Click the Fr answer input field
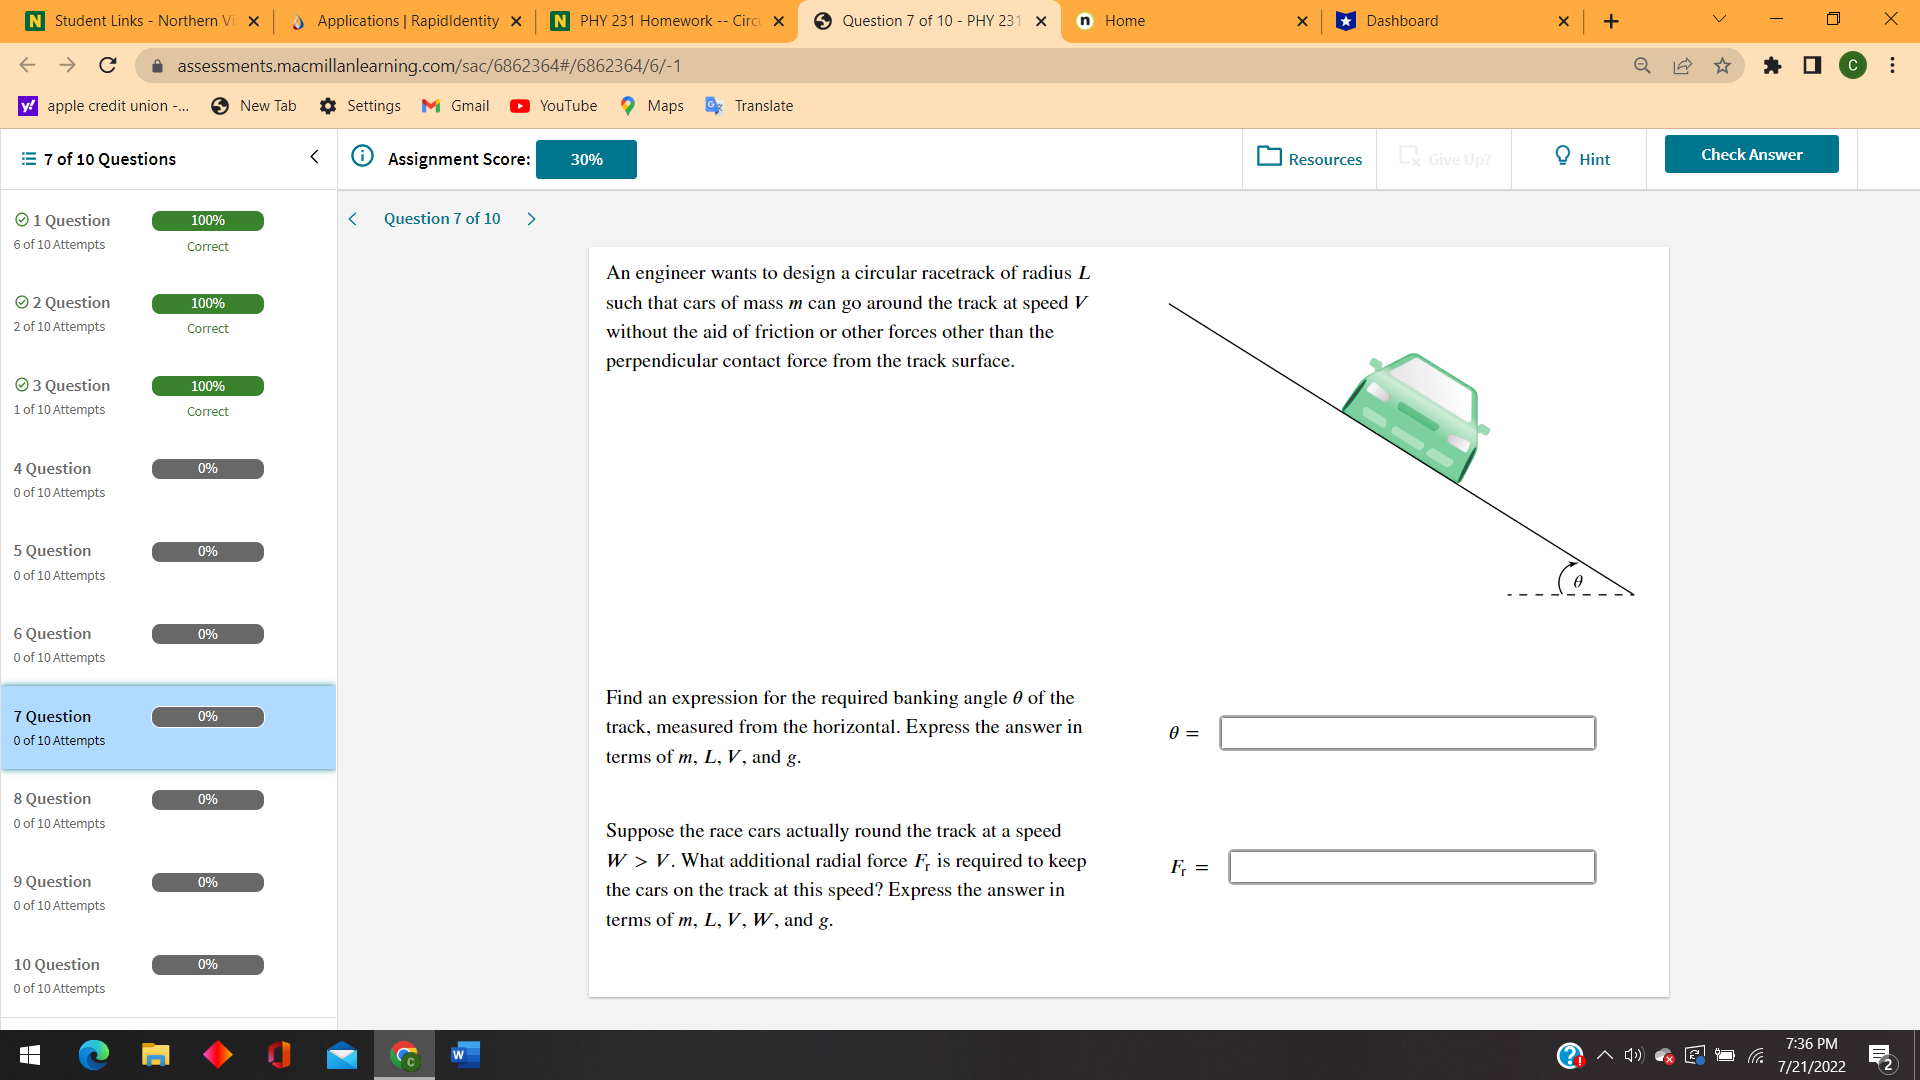Viewport: 1920px width, 1080px height. pyautogui.click(x=1410, y=867)
